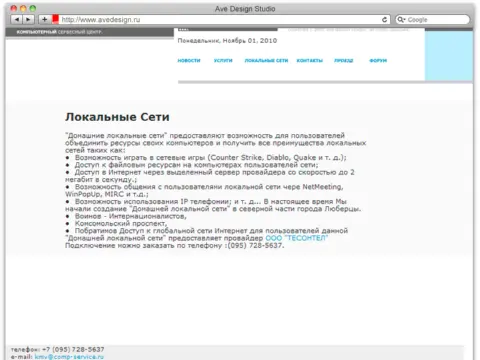Go back with the browser back arrow
Viewport: 480px width, 360px height.
[17, 20]
